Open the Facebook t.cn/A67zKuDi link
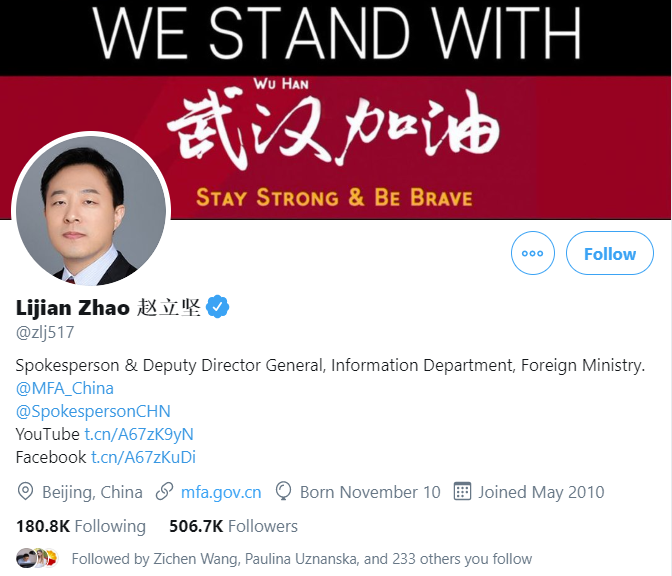Screen dimensions: 672x576 (x=143, y=457)
